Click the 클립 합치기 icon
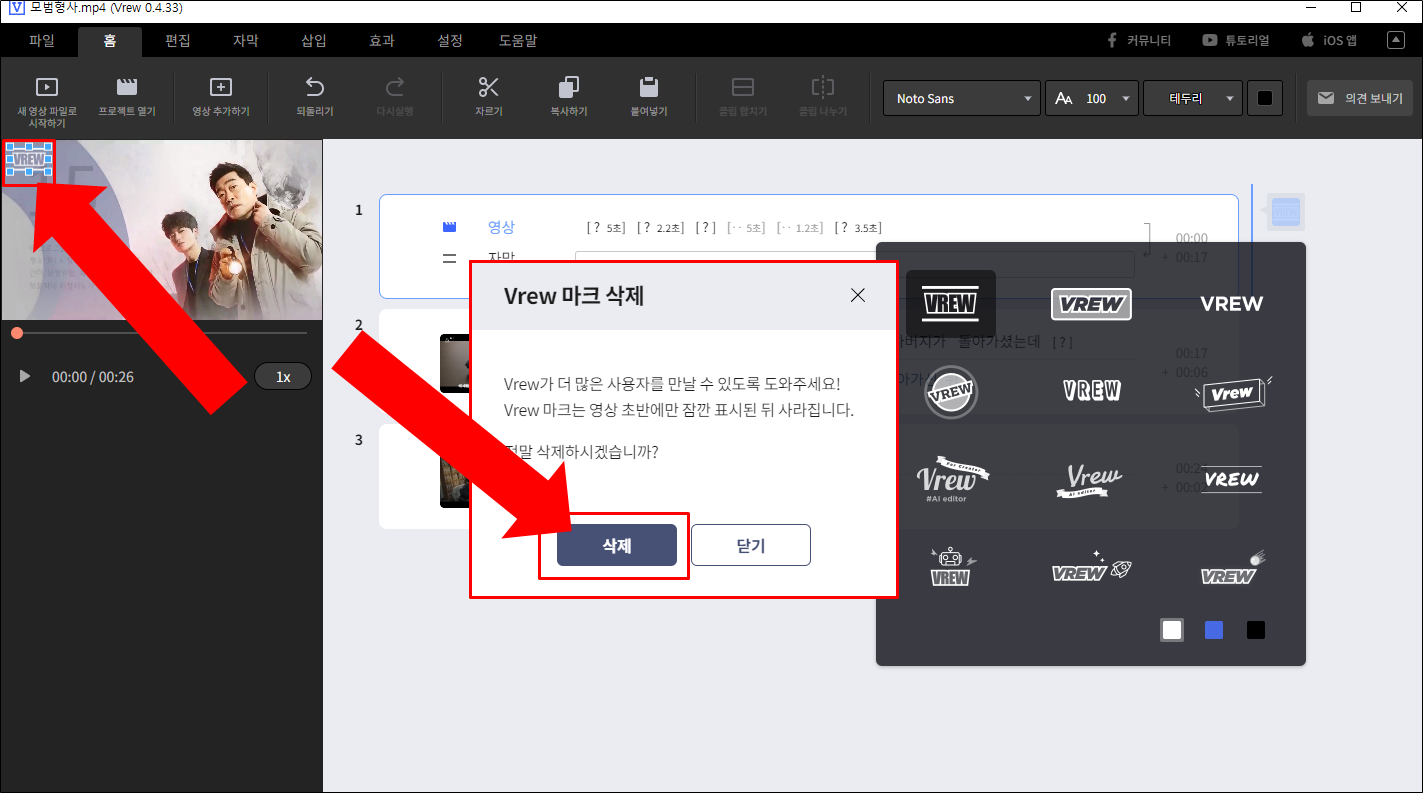This screenshot has width=1423, height=793. pos(742,87)
